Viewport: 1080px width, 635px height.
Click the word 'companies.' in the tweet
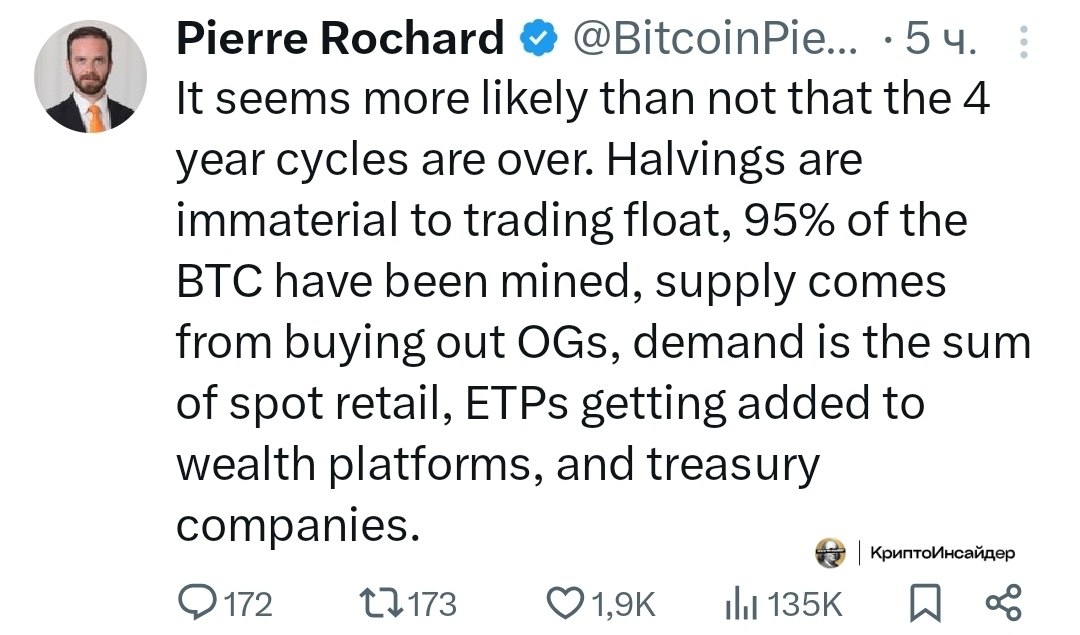click(x=298, y=526)
